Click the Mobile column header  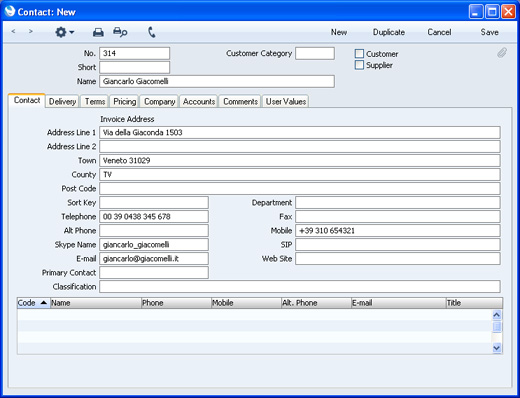246,303
